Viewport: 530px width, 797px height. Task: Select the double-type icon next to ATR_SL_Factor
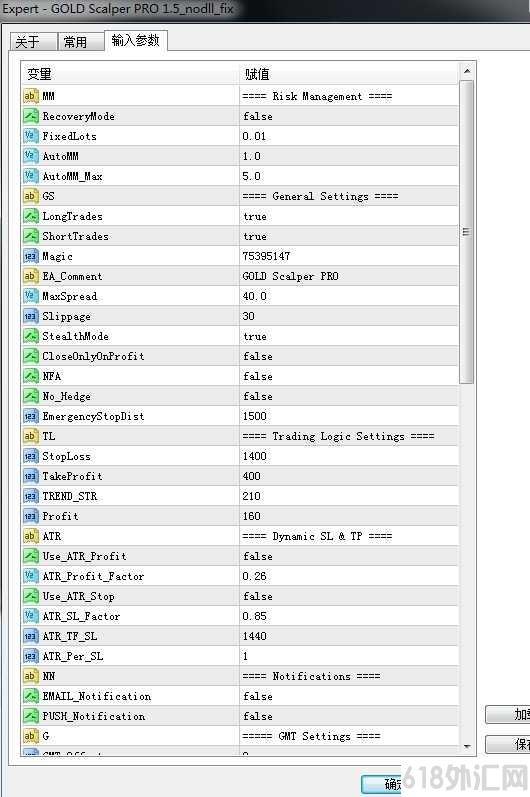point(30,616)
